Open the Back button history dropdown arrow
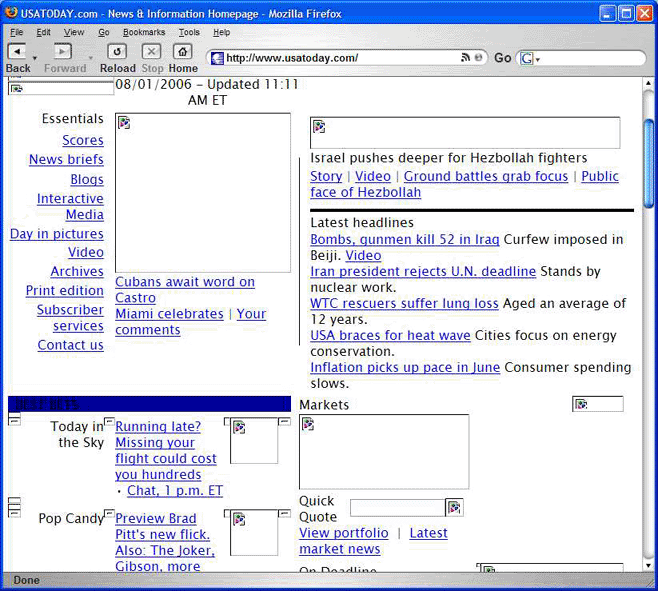Image resolution: width=658 pixels, height=591 pixels. 35,59
